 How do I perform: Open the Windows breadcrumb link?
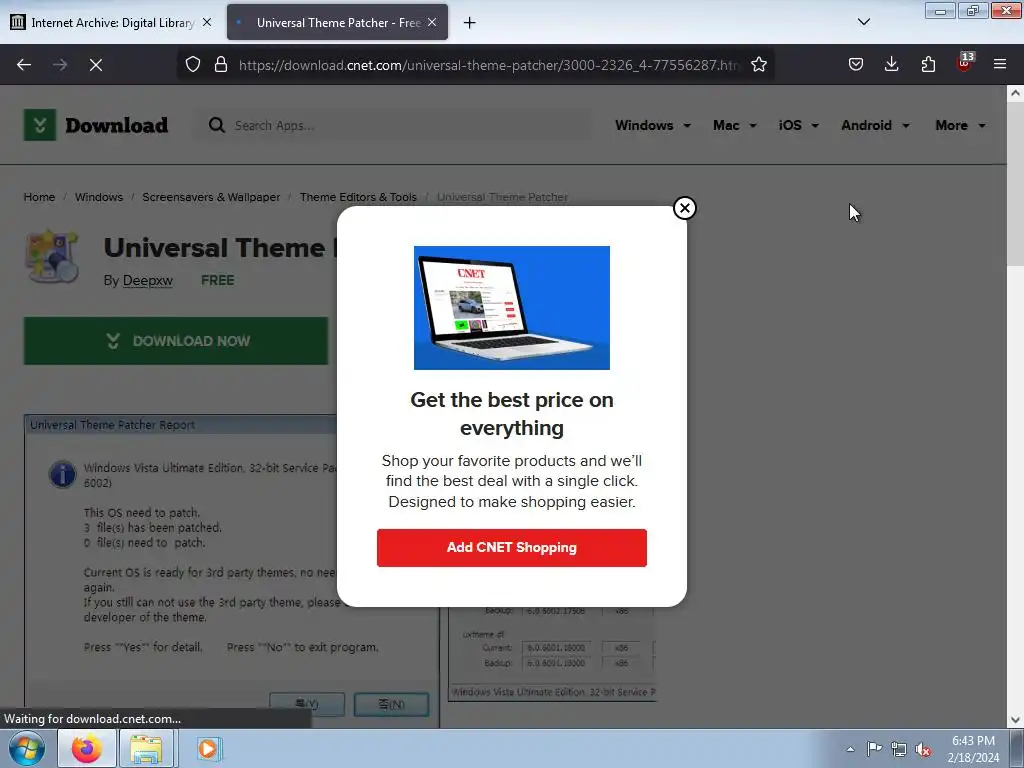99,197
